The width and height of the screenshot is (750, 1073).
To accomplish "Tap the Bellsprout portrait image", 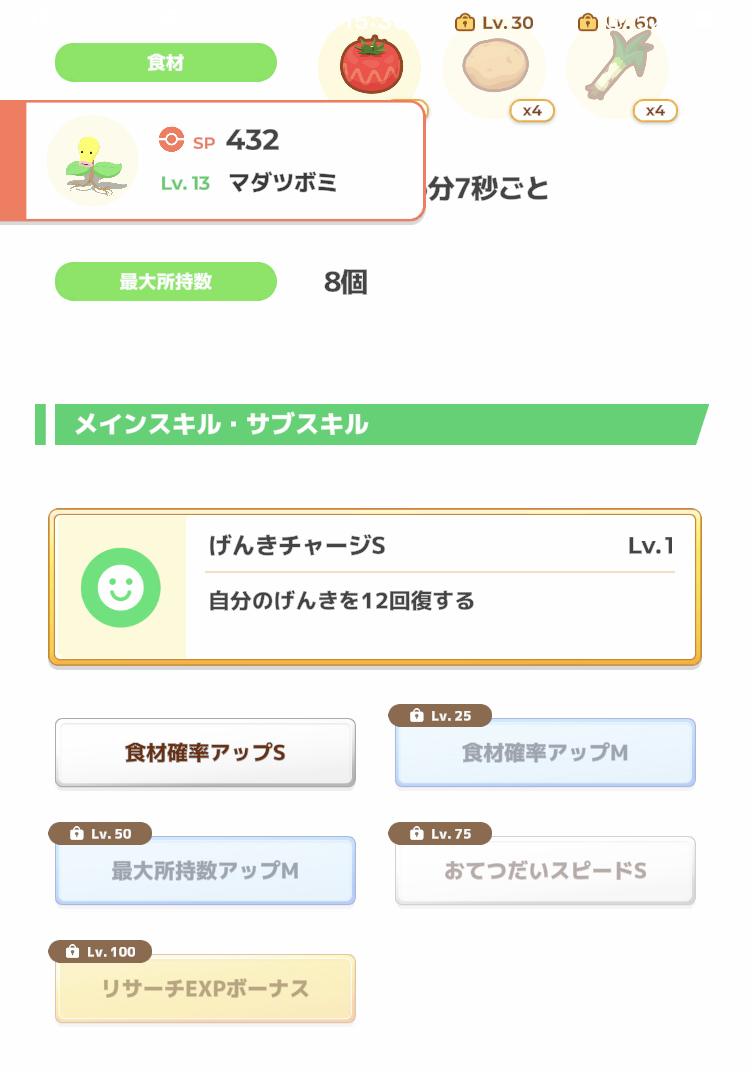I will pyautogui.click(x=92, y=161).
